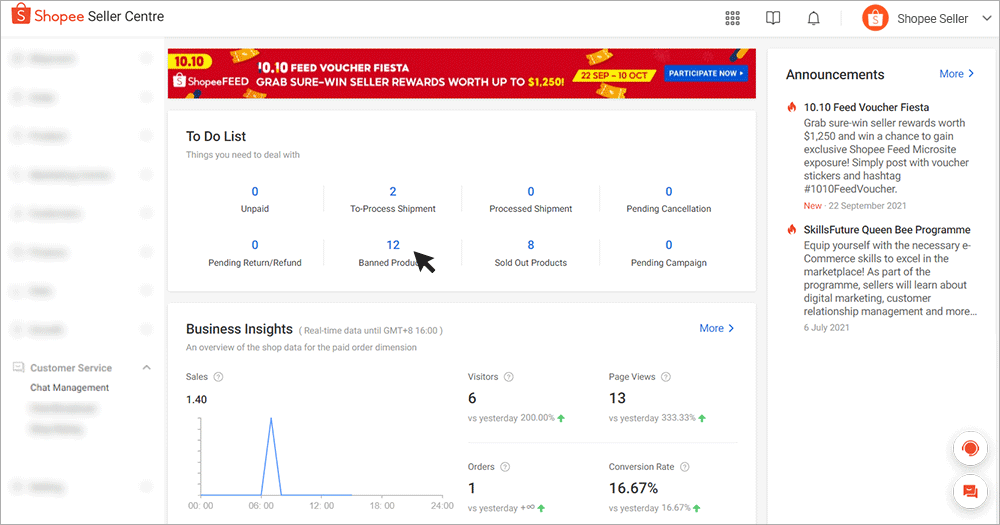Open Sold Out Products count 8
The height and width of the screenshot is (525, 1000).
click(531, 245)
